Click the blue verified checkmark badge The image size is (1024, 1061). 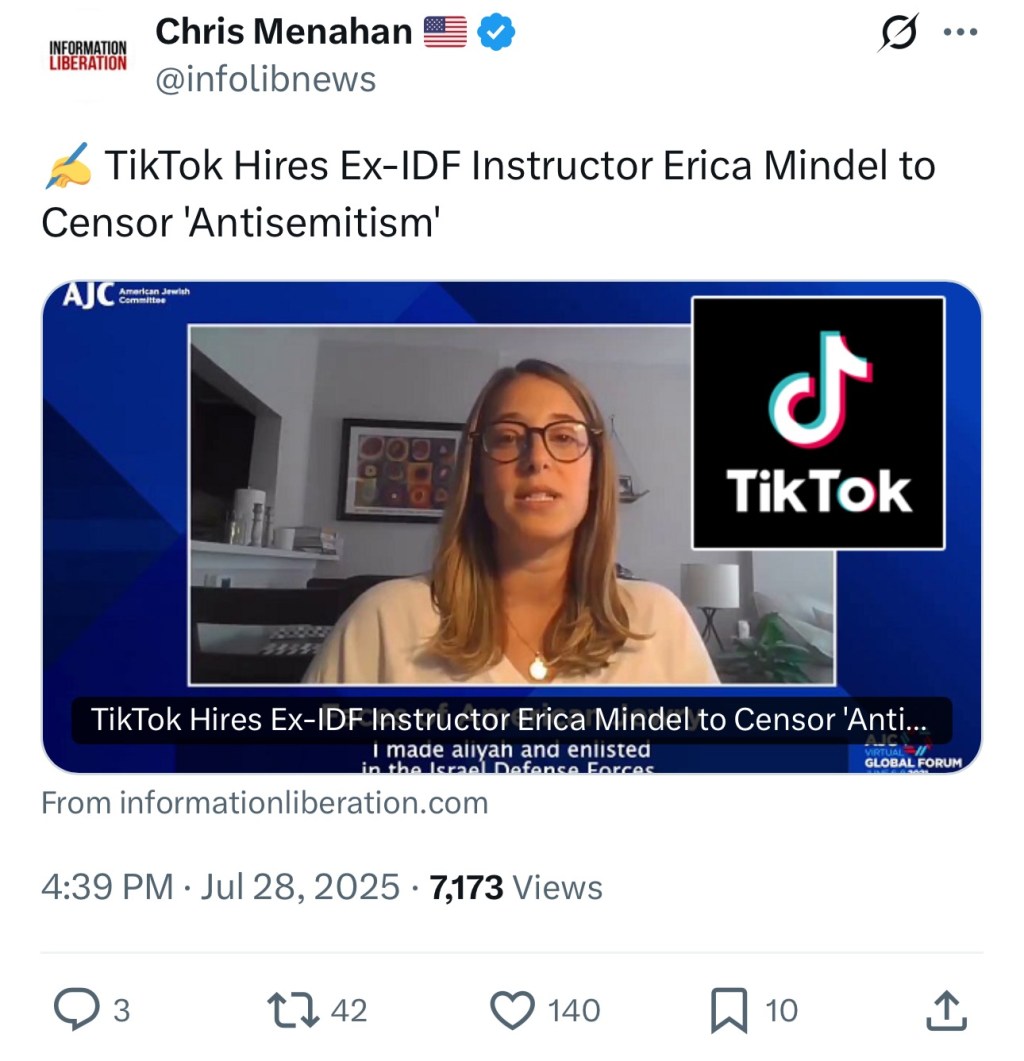pos(496,32)
